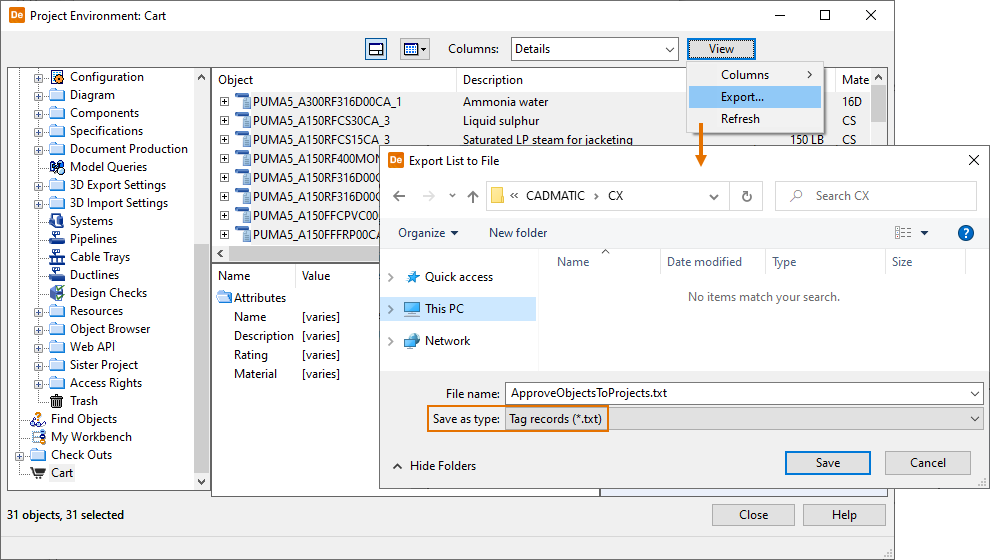Click the Design Checks icon
Viewport: 990px width, 560px height.
57,293
